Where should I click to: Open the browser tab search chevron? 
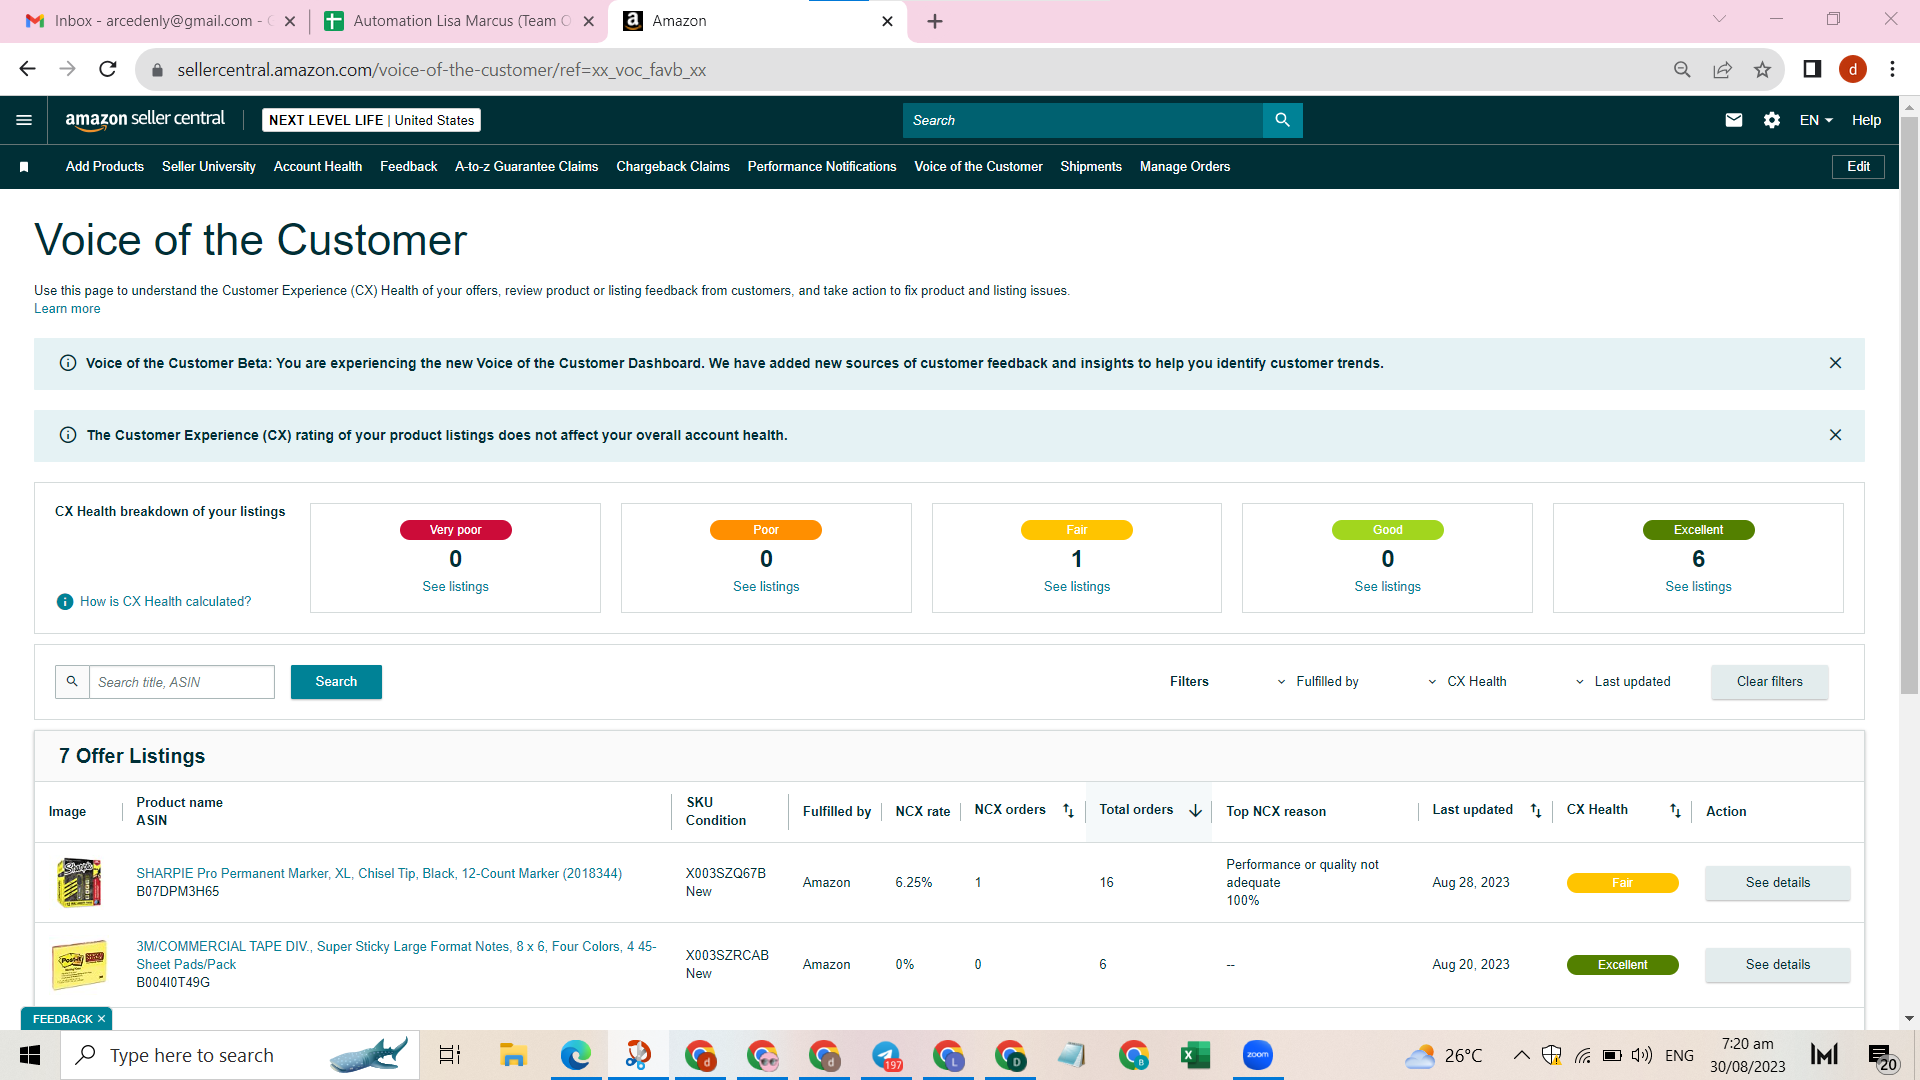coord(1719,19)
